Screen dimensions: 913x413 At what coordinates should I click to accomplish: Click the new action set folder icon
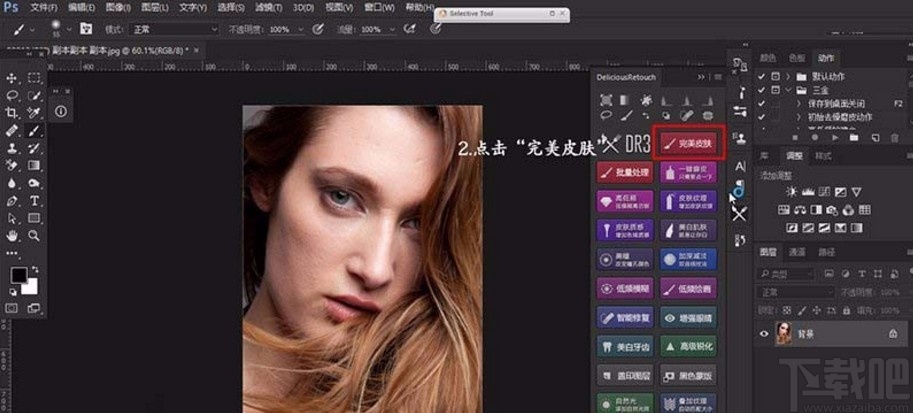[x=854, y=137]
